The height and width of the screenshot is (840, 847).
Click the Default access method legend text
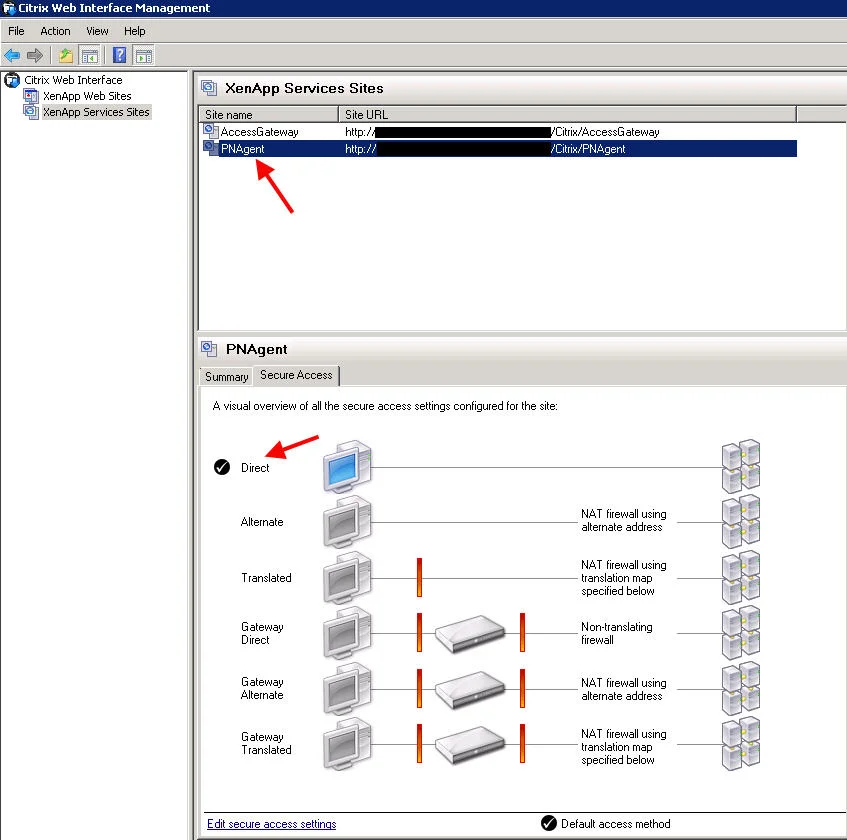[615, 824]
